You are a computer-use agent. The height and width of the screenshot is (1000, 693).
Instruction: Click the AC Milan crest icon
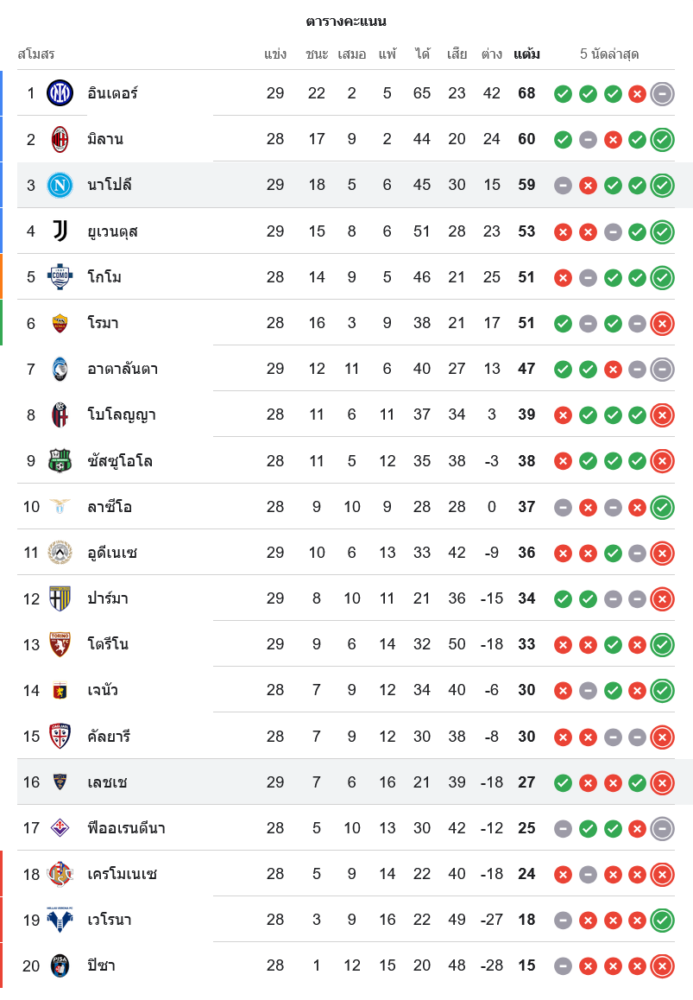(60, 139)
